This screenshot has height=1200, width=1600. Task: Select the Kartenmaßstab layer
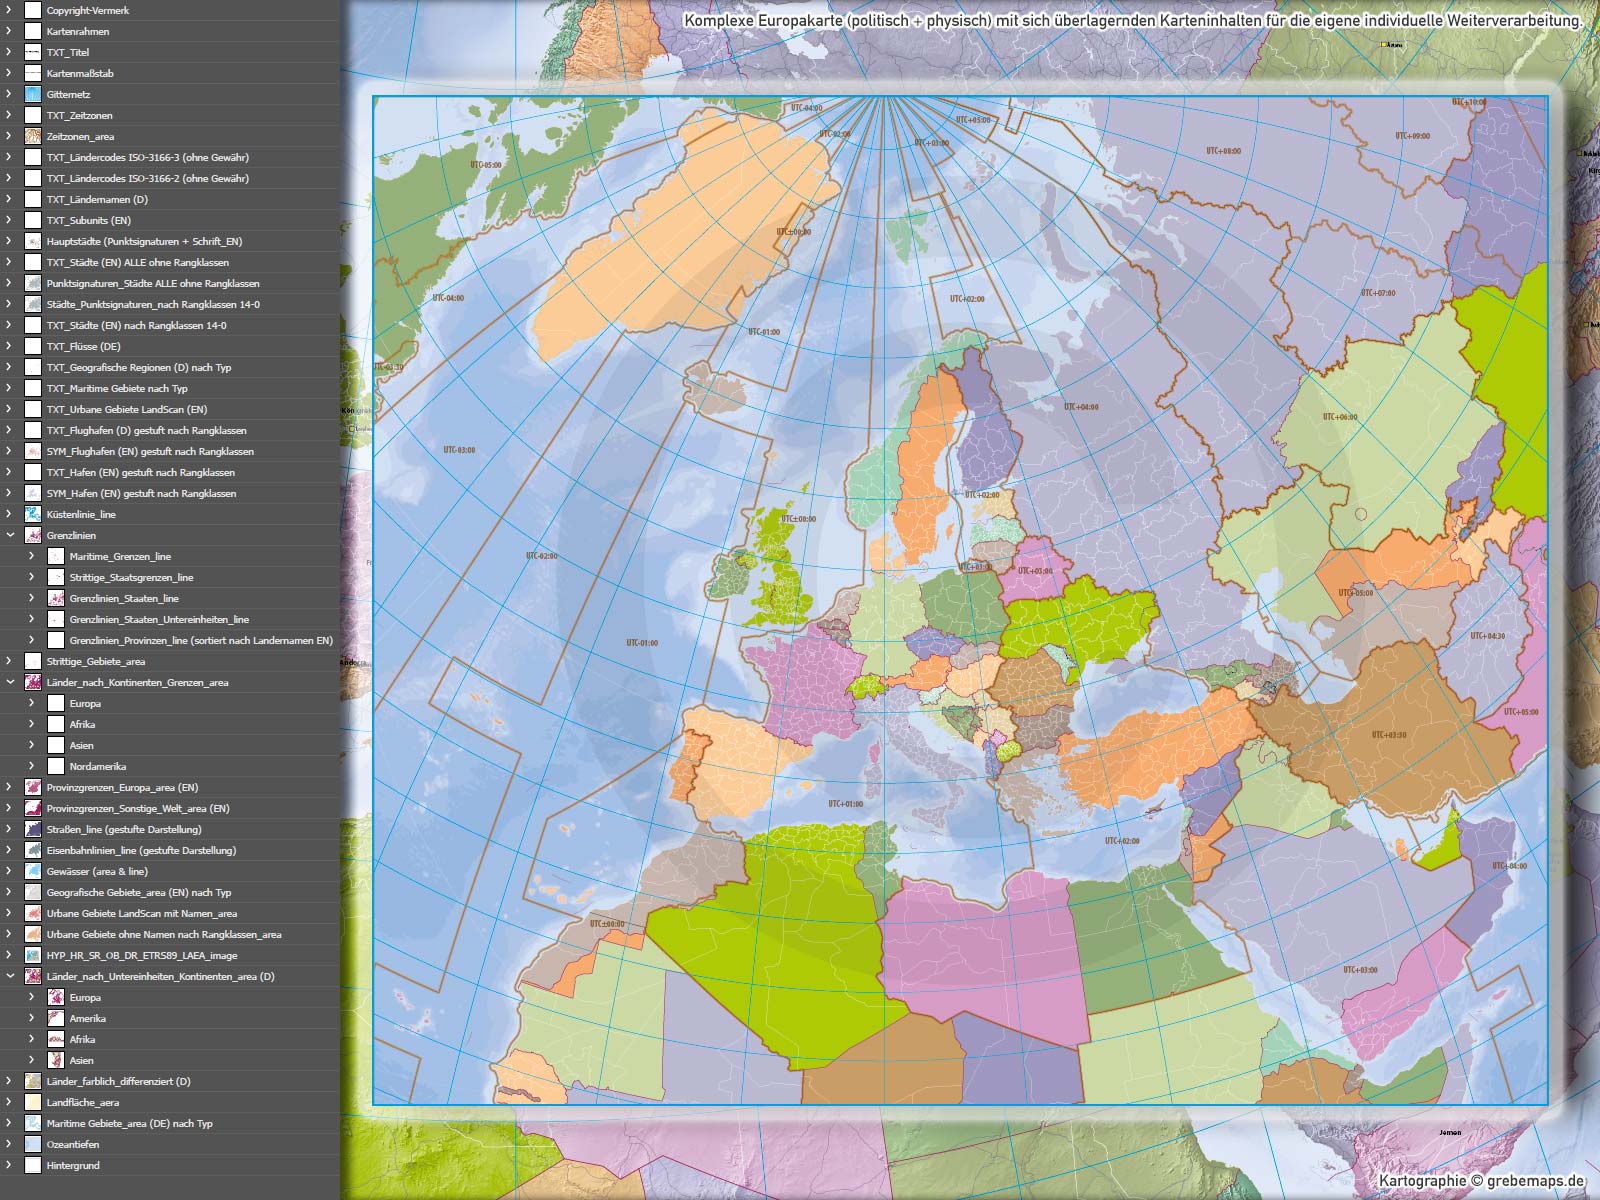pos(80,73)
